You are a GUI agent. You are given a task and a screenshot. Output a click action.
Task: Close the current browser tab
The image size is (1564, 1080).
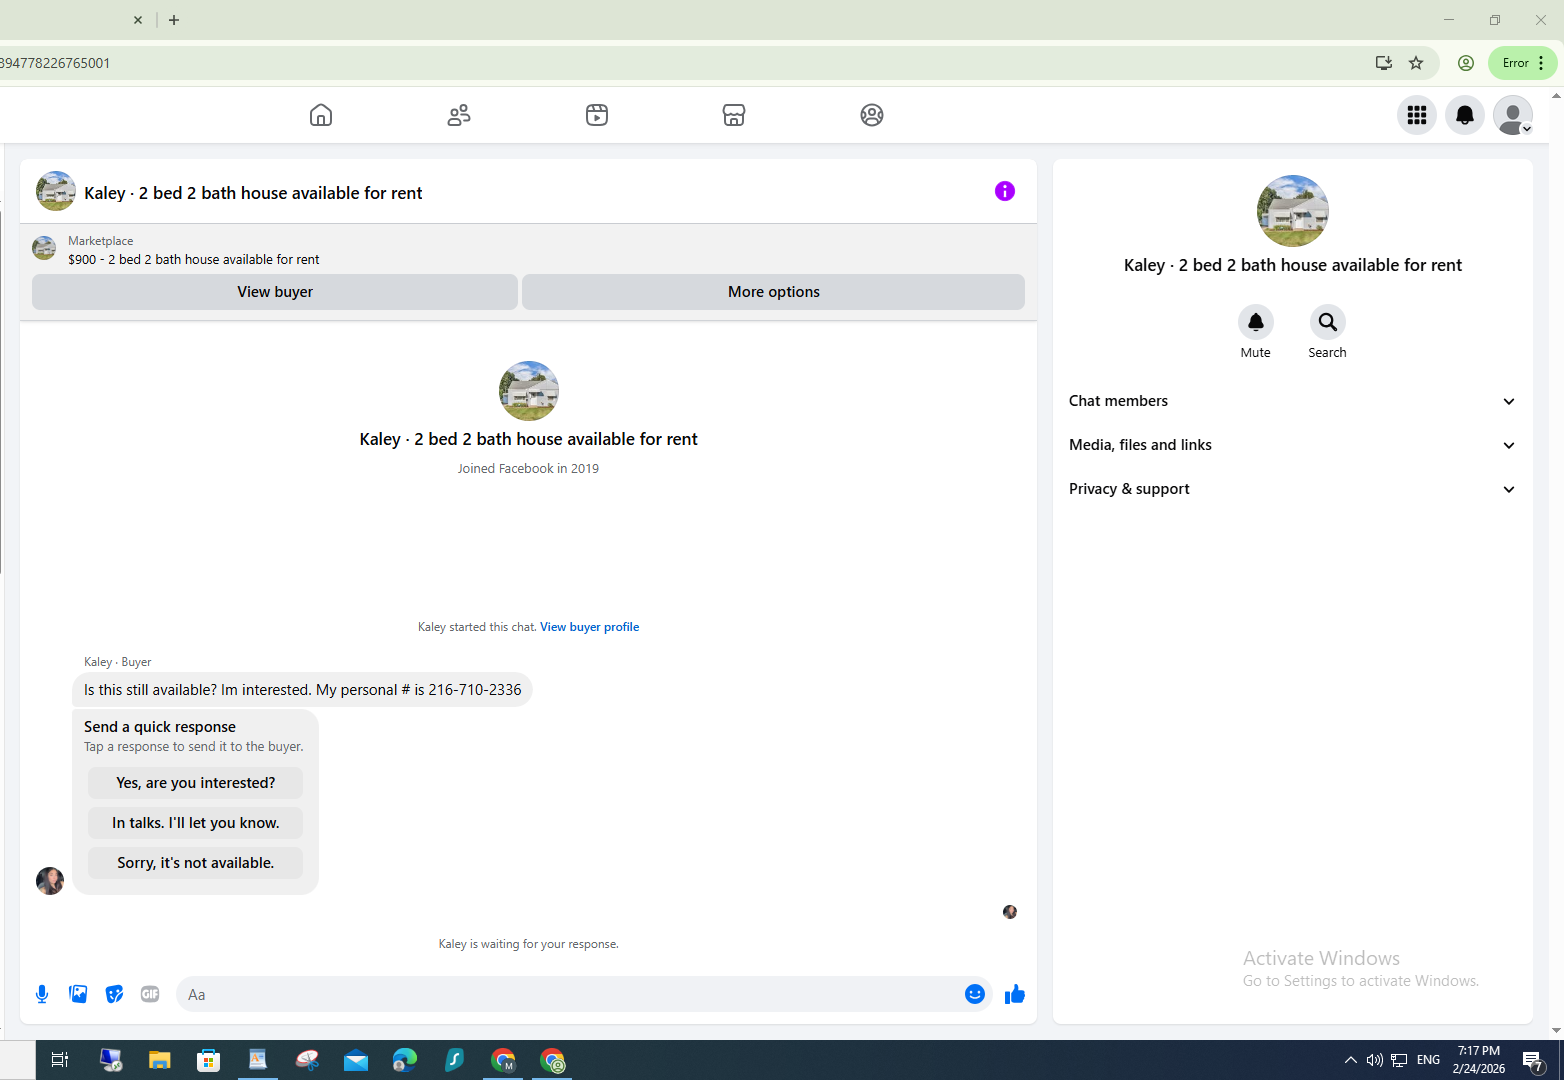[x=138, y=20]
